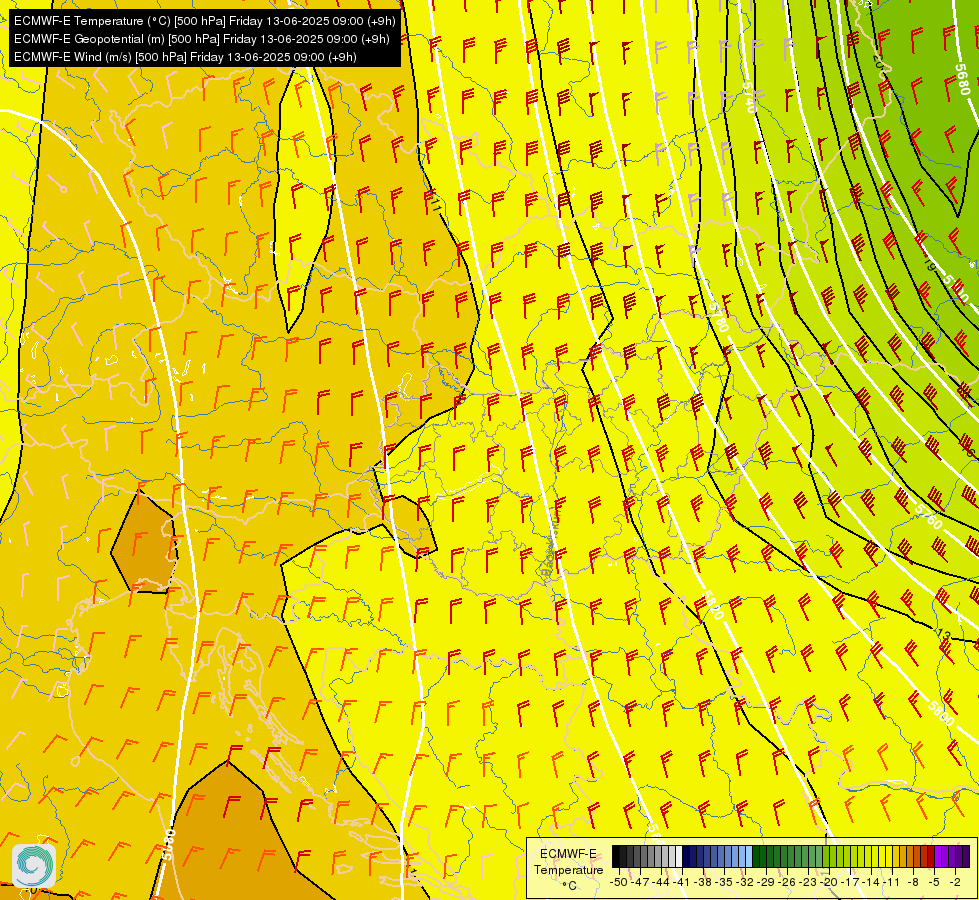Click the -8 legend tick label

click(x=913, y=882)
